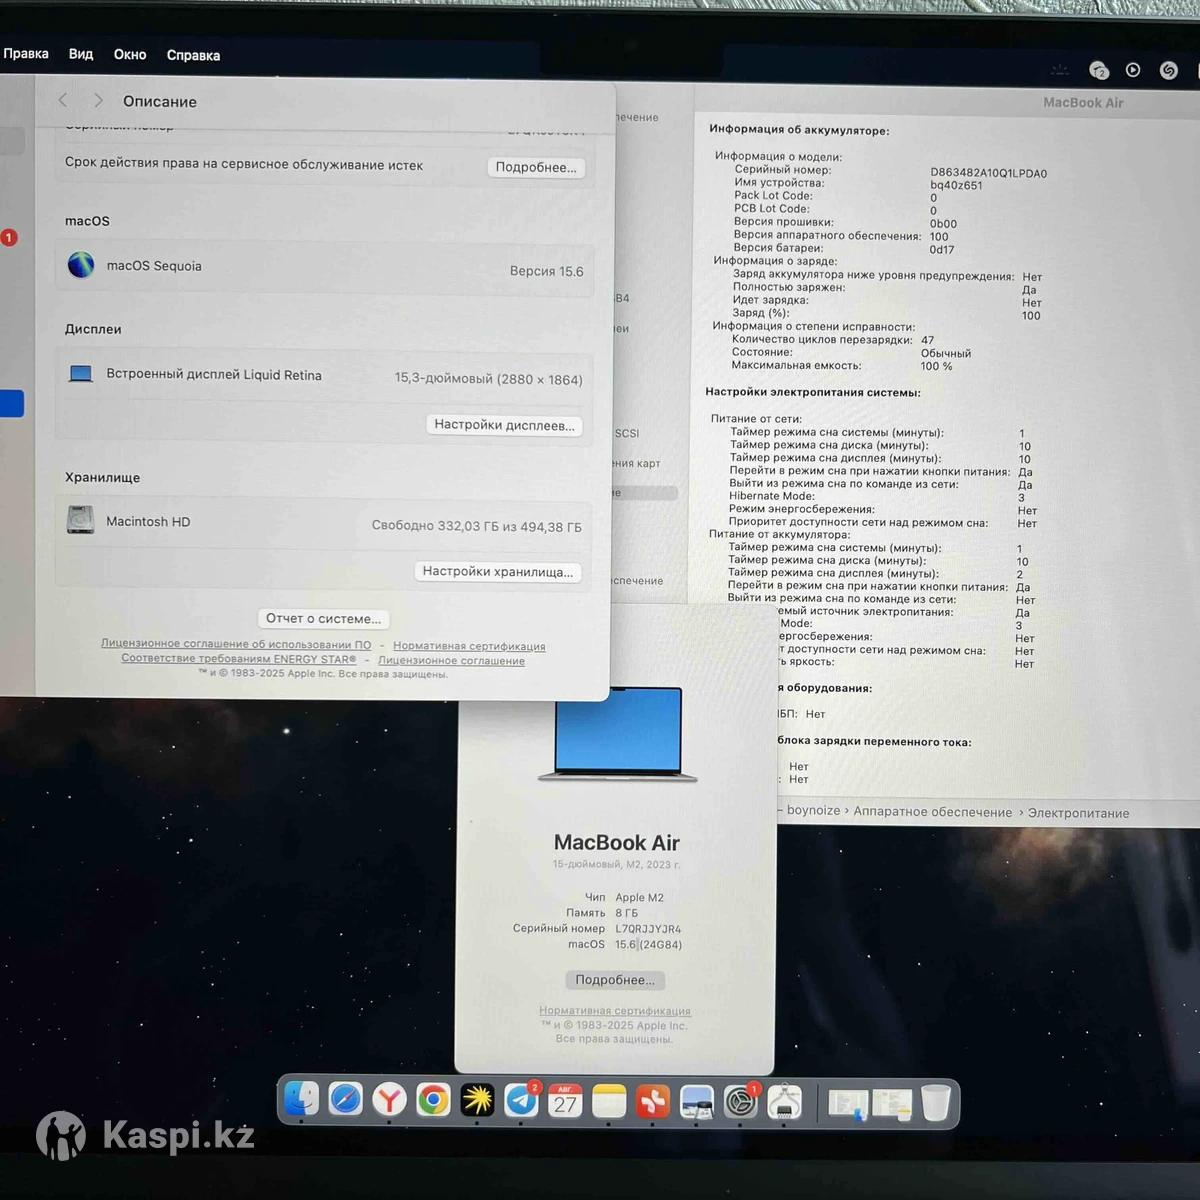Image resolution: width=1200 pixels, height=1200 pixels.
Task: Click the macOS Sequoia globe icon
Action: 81,265
